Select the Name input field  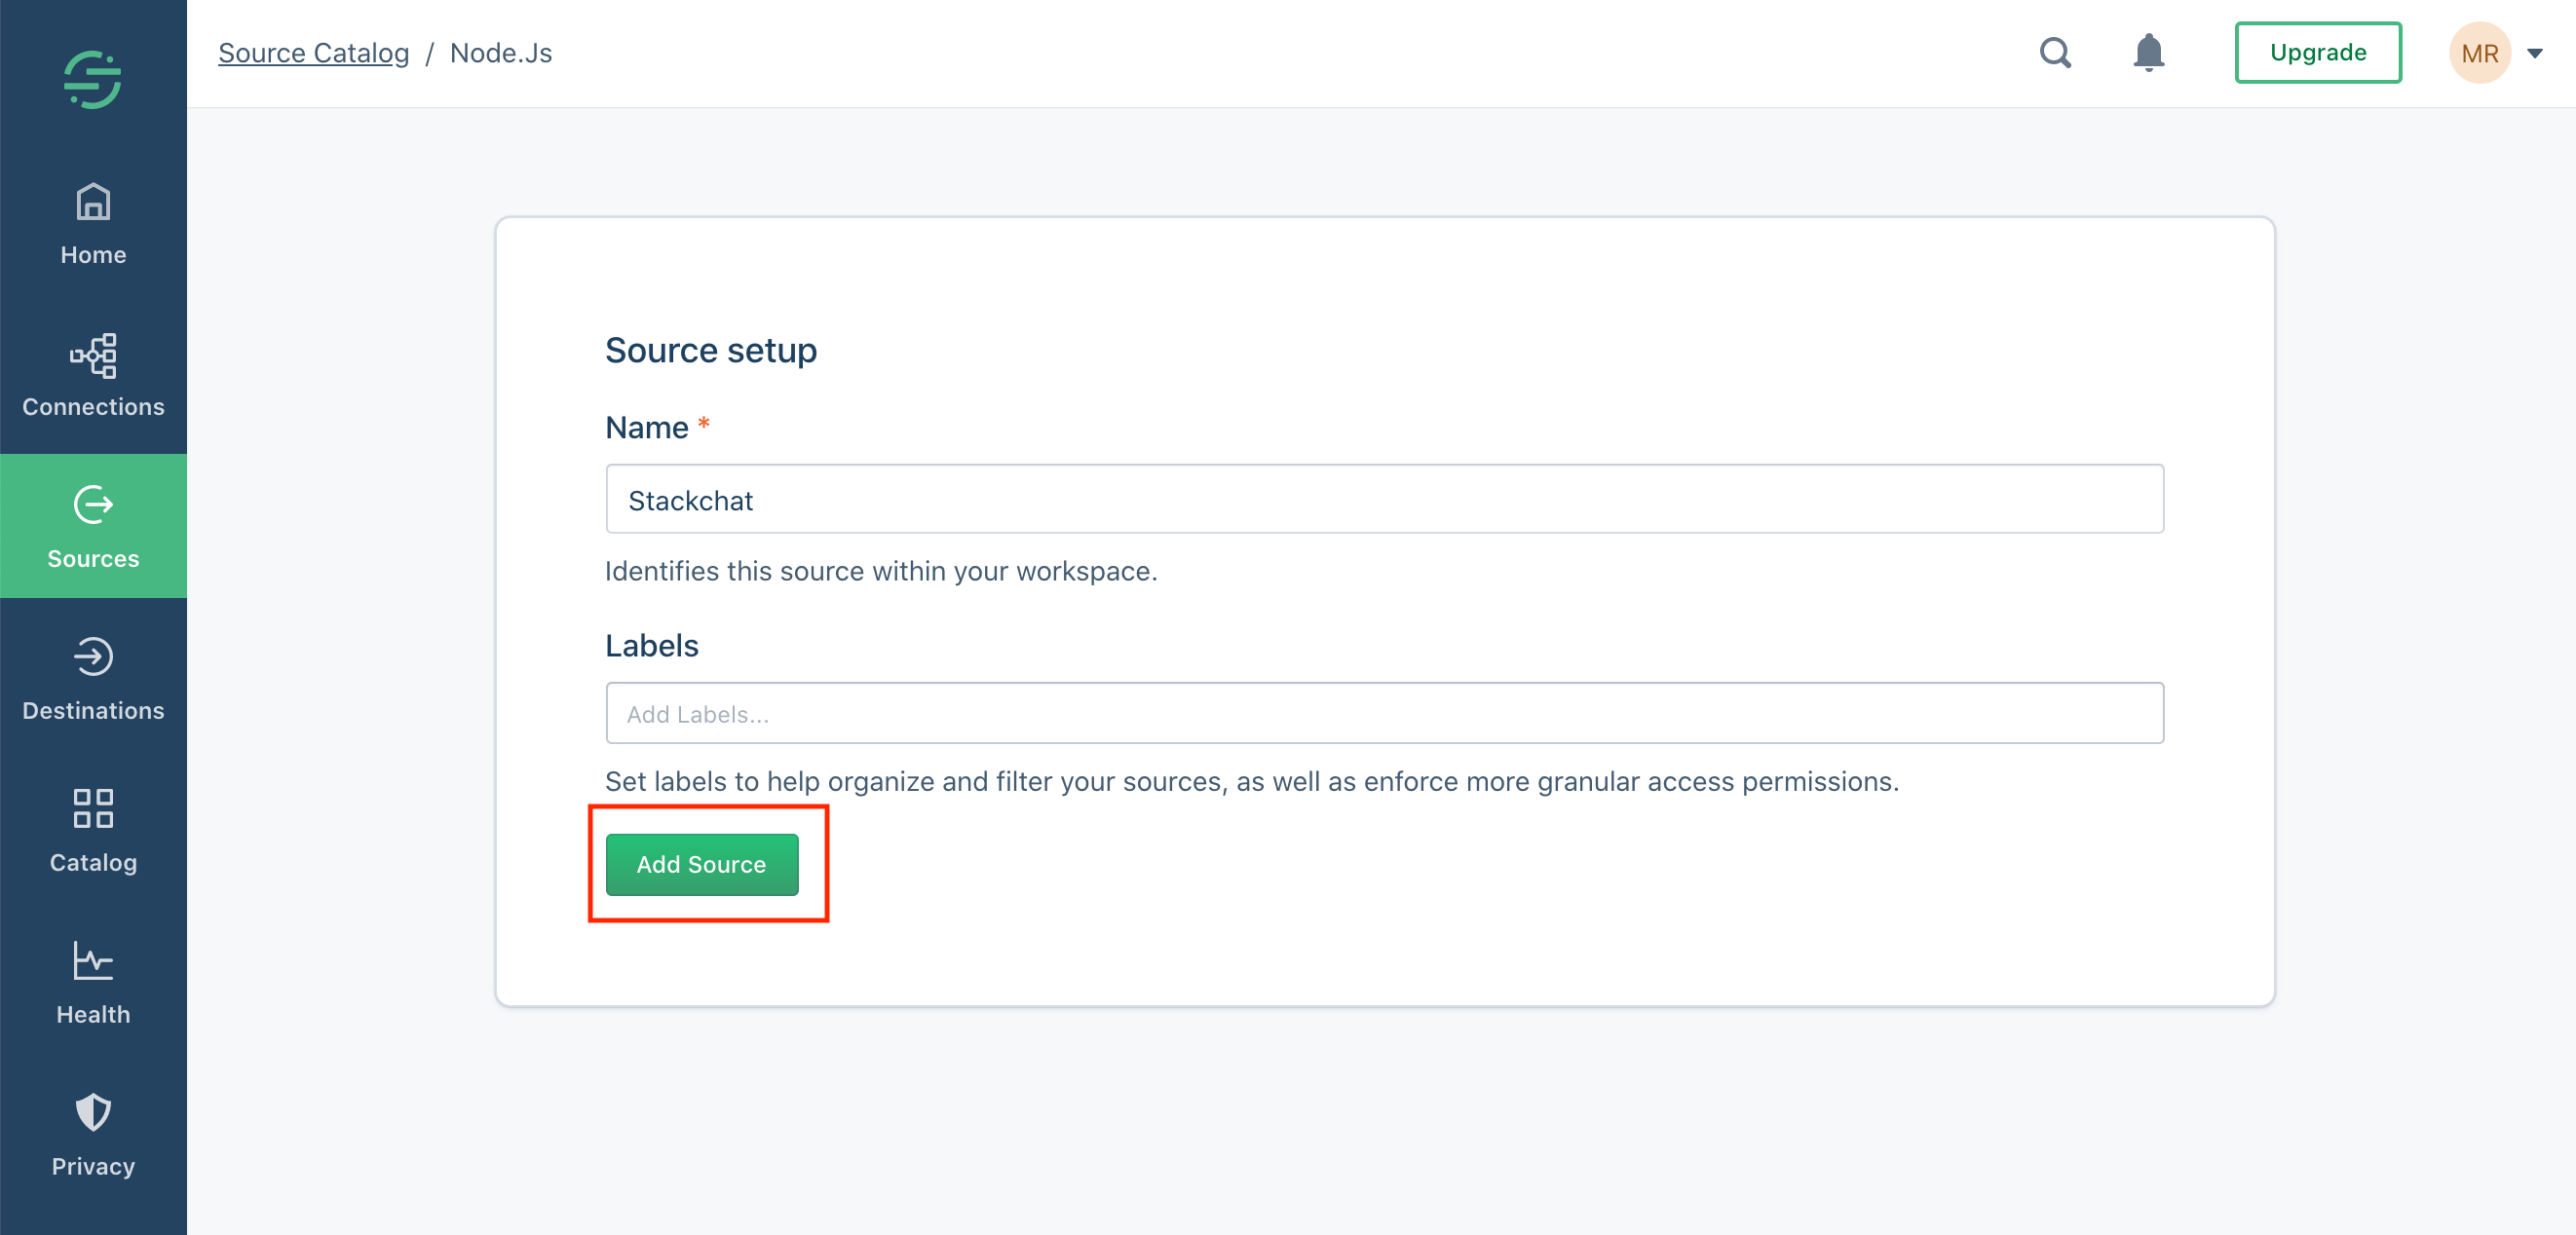(x=1384, y=500)
